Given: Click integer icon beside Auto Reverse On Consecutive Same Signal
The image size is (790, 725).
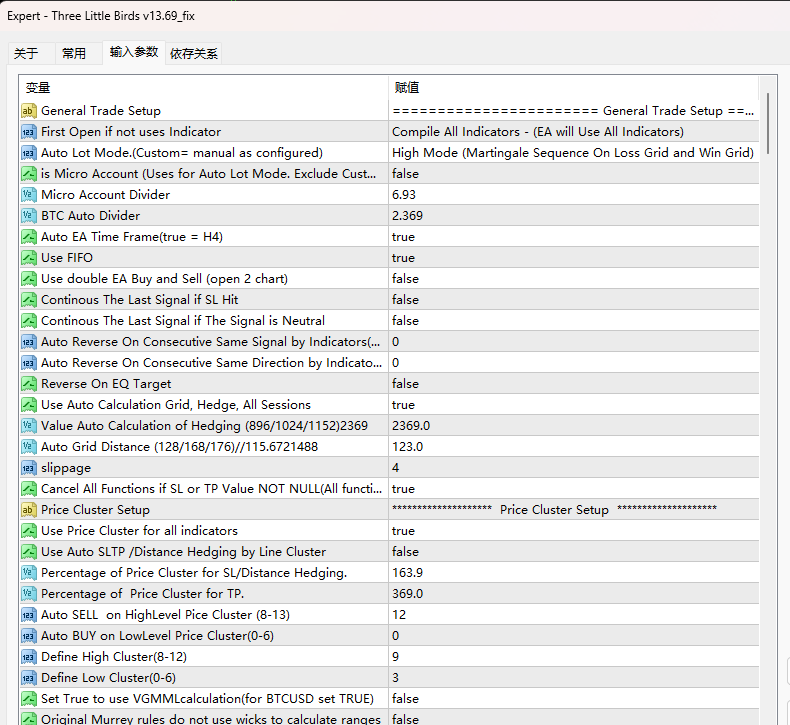Looking at the screenshot, I should 29,342.
